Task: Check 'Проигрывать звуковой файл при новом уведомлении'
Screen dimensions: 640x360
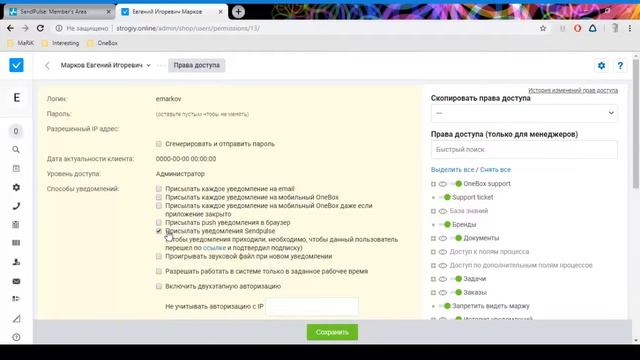Action: (159, 256)
